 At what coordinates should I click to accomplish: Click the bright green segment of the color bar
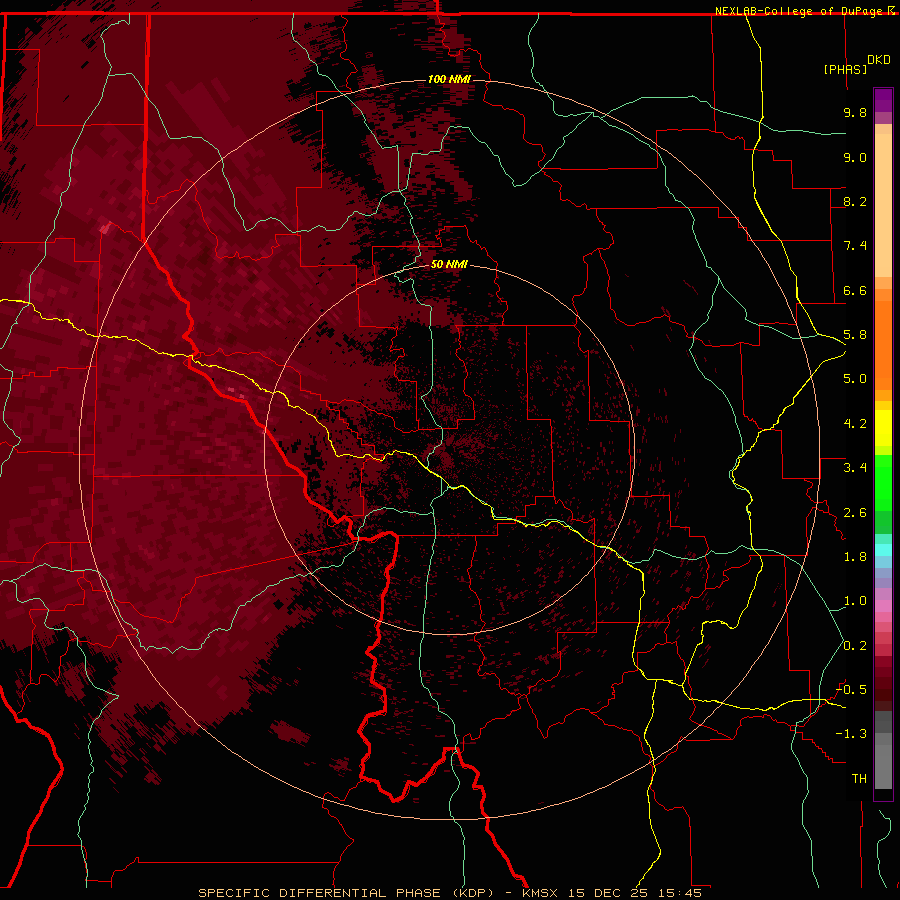[x=883, y=484]
